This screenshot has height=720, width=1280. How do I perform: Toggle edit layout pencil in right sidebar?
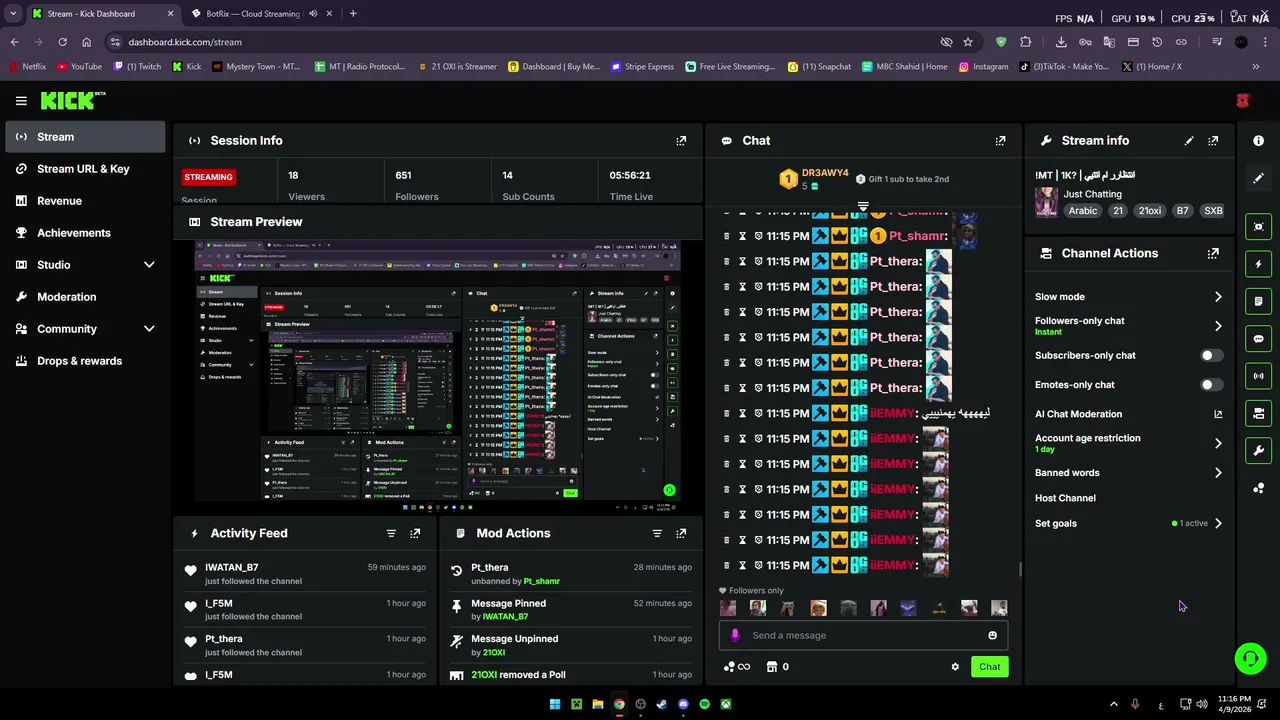pos(1259,178)
